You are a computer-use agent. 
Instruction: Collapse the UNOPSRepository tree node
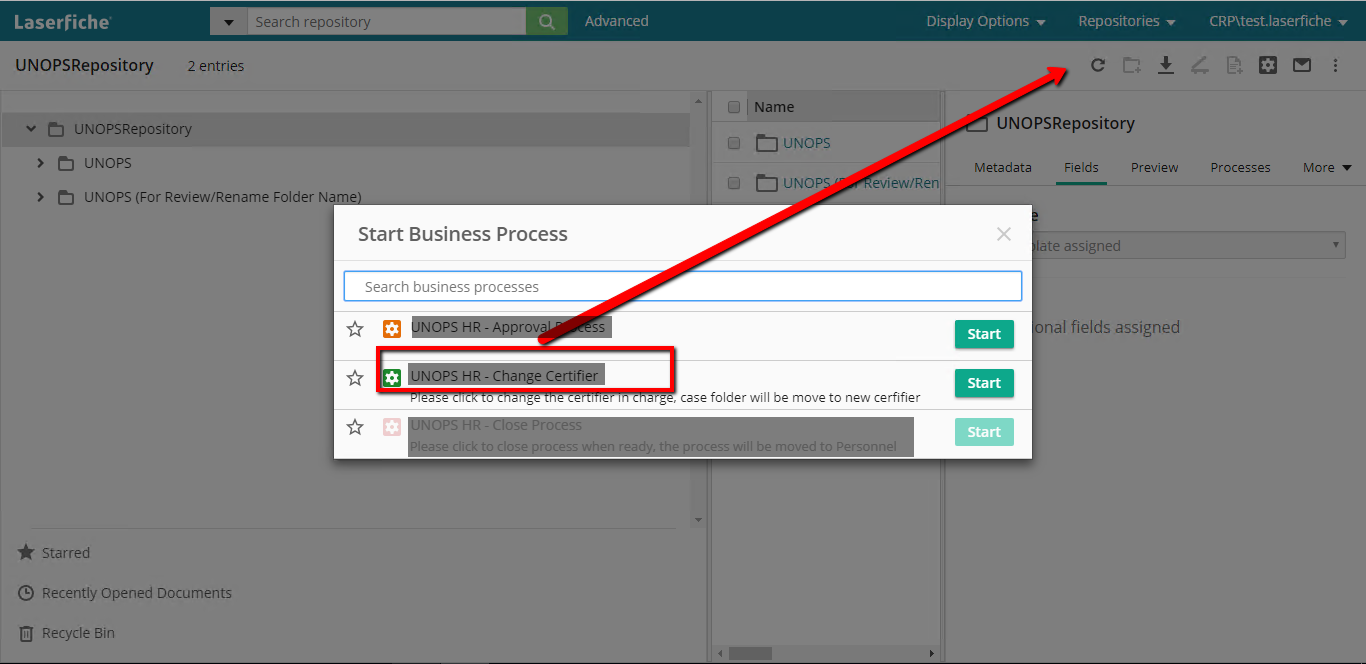point(31,129)
